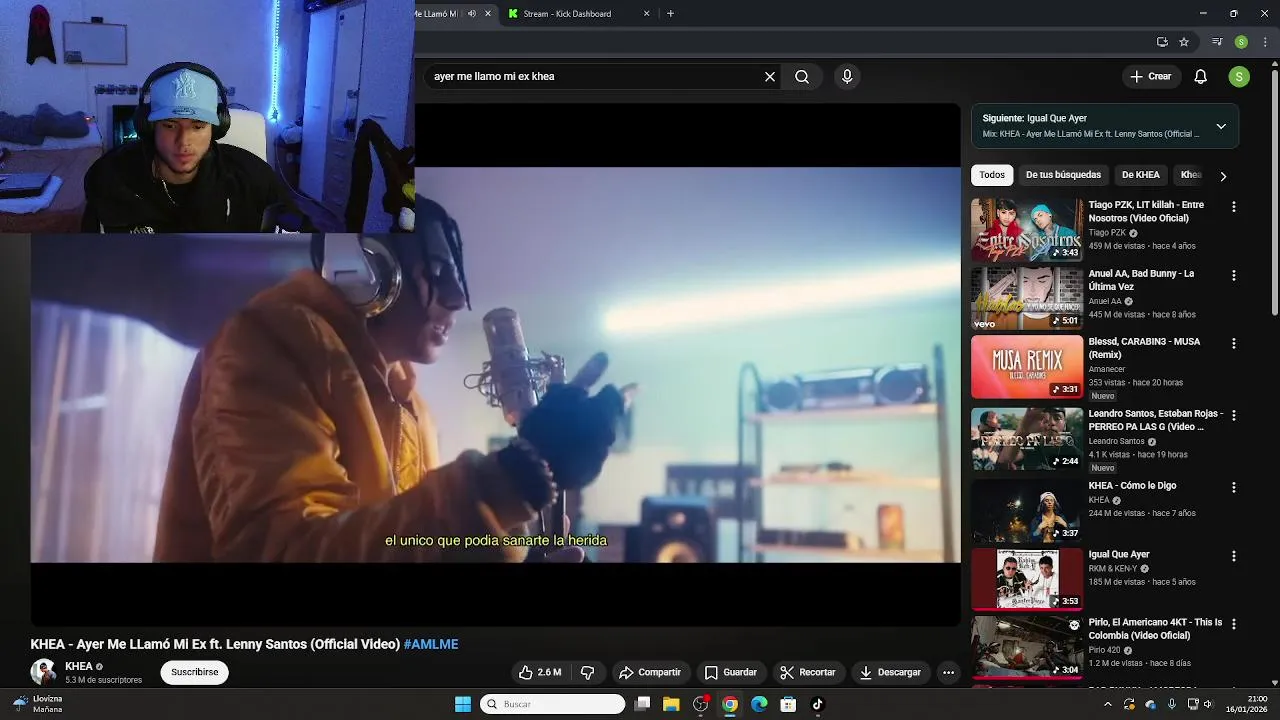Open the weather widget Llovizna

[38, 704]
